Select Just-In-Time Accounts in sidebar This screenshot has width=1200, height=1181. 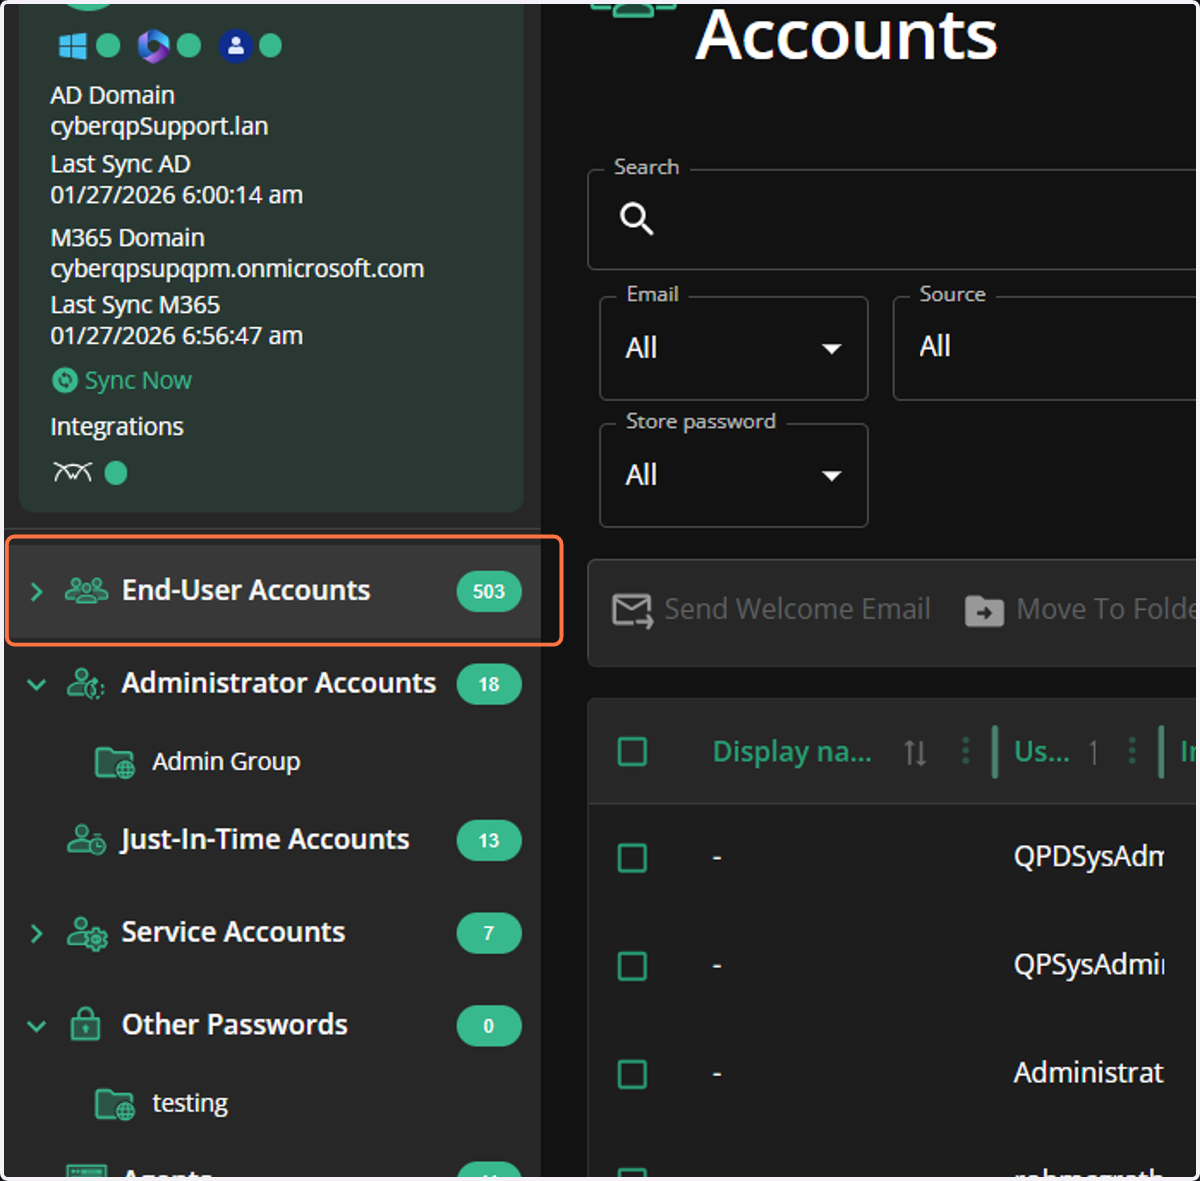point(265,839)
